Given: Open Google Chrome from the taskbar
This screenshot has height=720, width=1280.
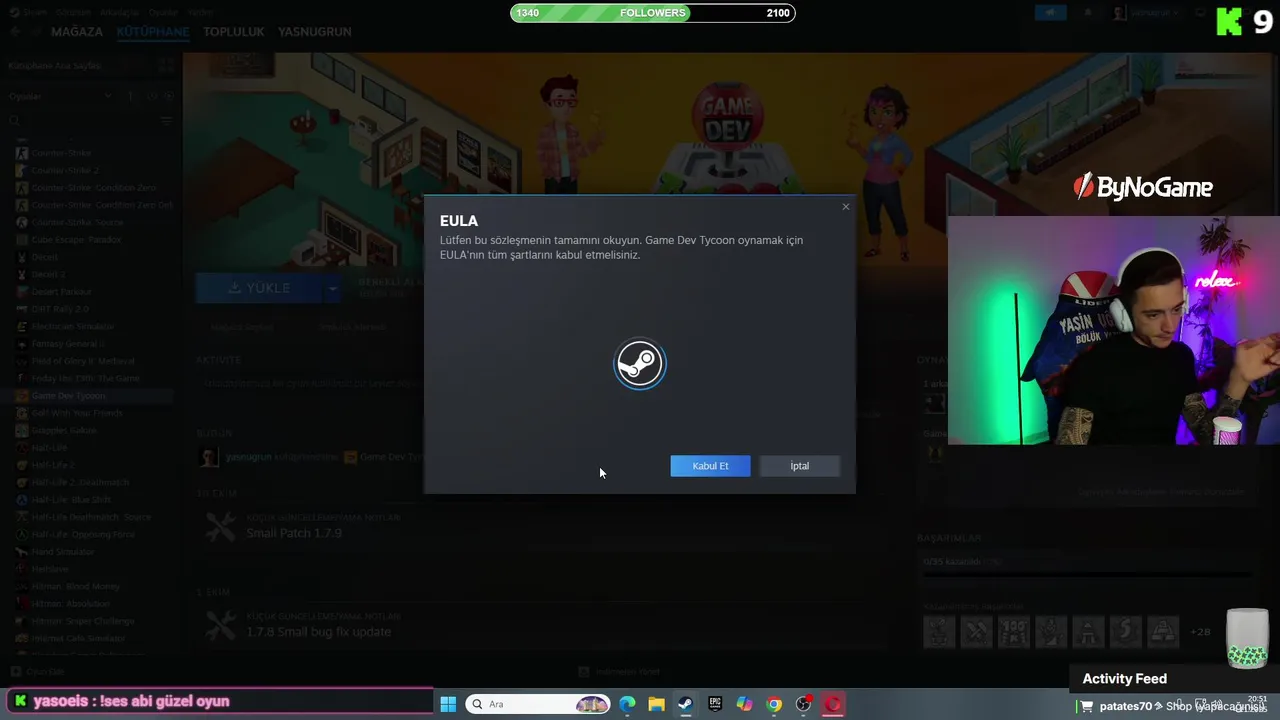Looking at the screenshot, I should (x=774, y=704).
